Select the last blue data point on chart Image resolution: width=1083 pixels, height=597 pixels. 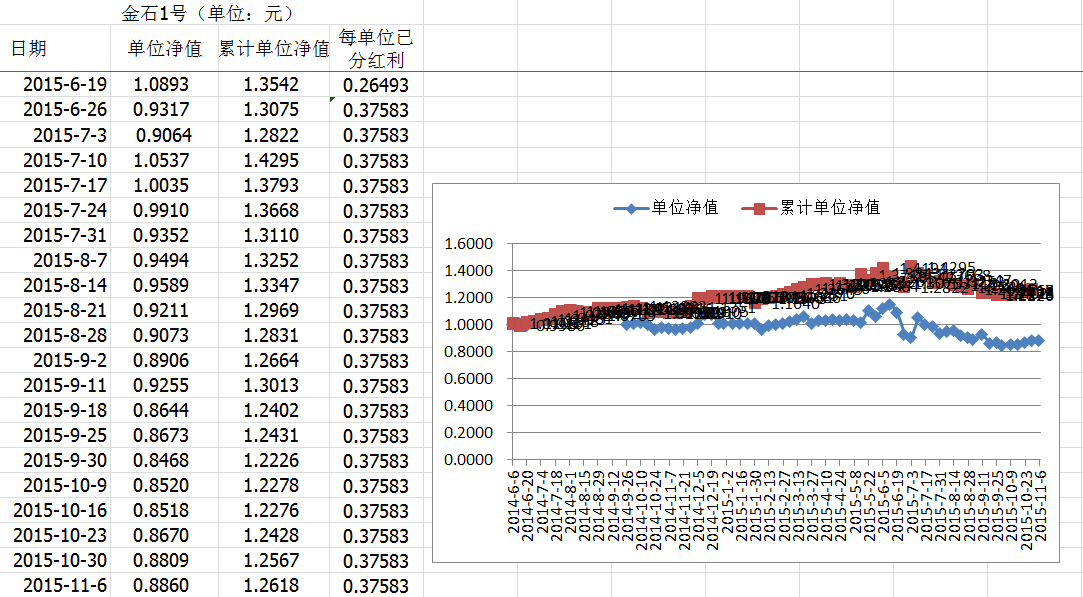pyautogui.click(x=1038, y=340)
